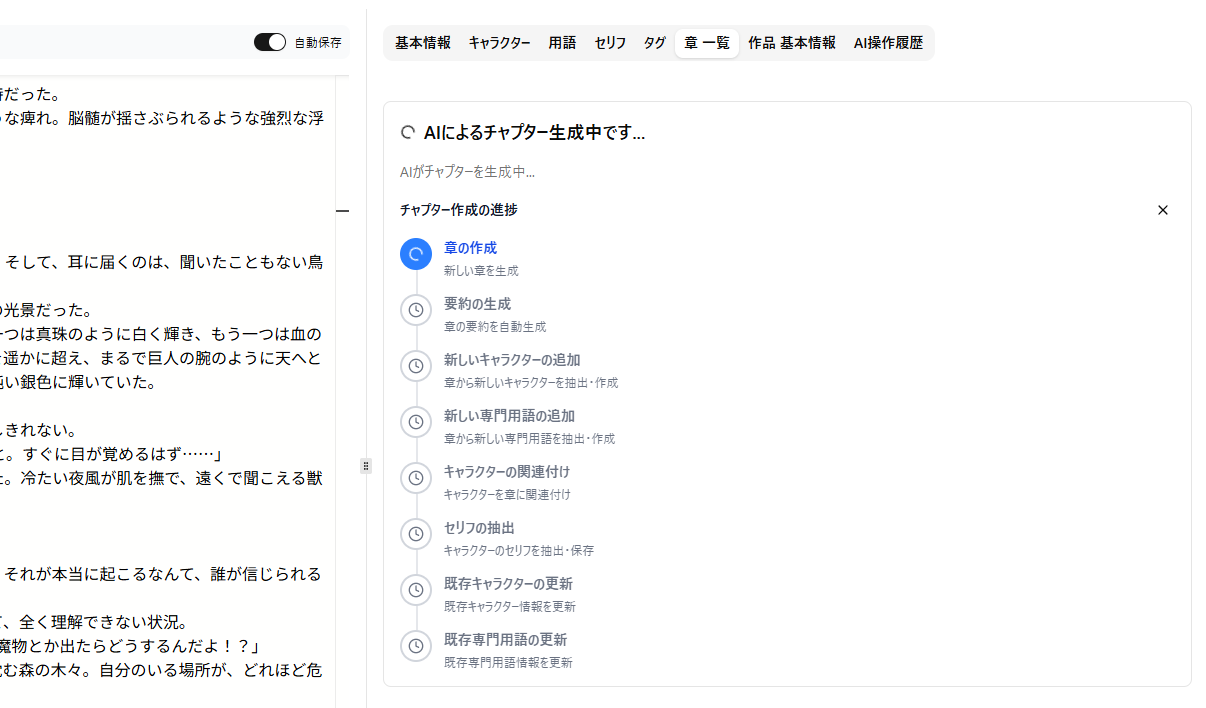Toggle the 自動保存 auto-save switch
Viewport: 1206px width, 708px height.
(270, 42)
